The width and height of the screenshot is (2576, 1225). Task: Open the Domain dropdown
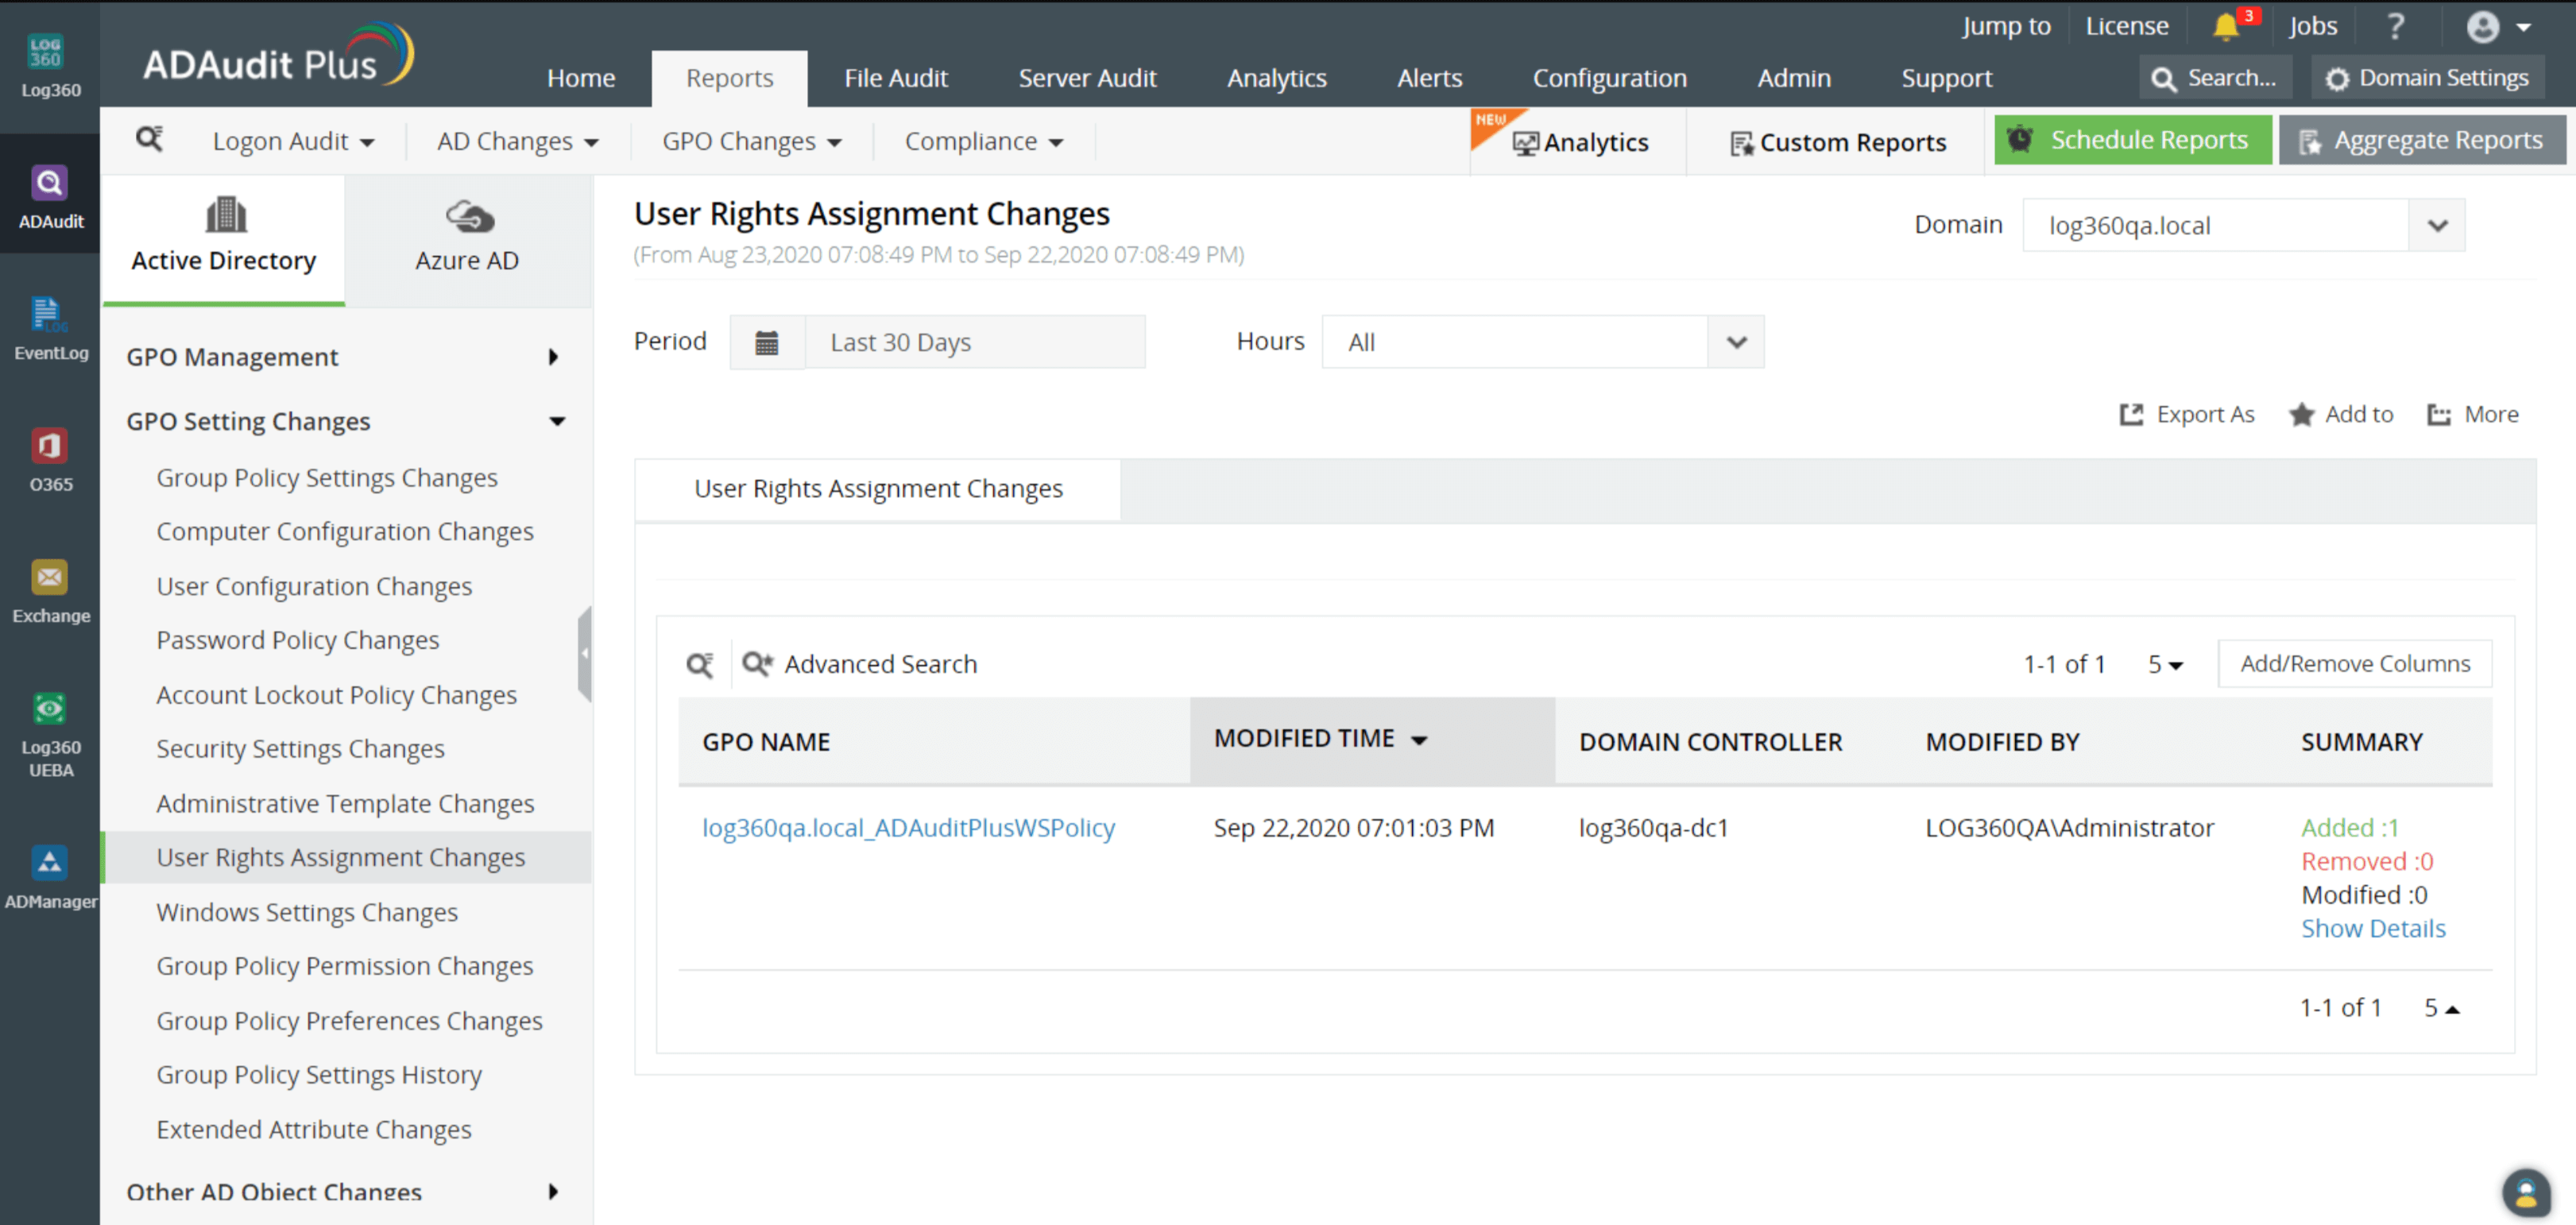[x=2437, y=226]
